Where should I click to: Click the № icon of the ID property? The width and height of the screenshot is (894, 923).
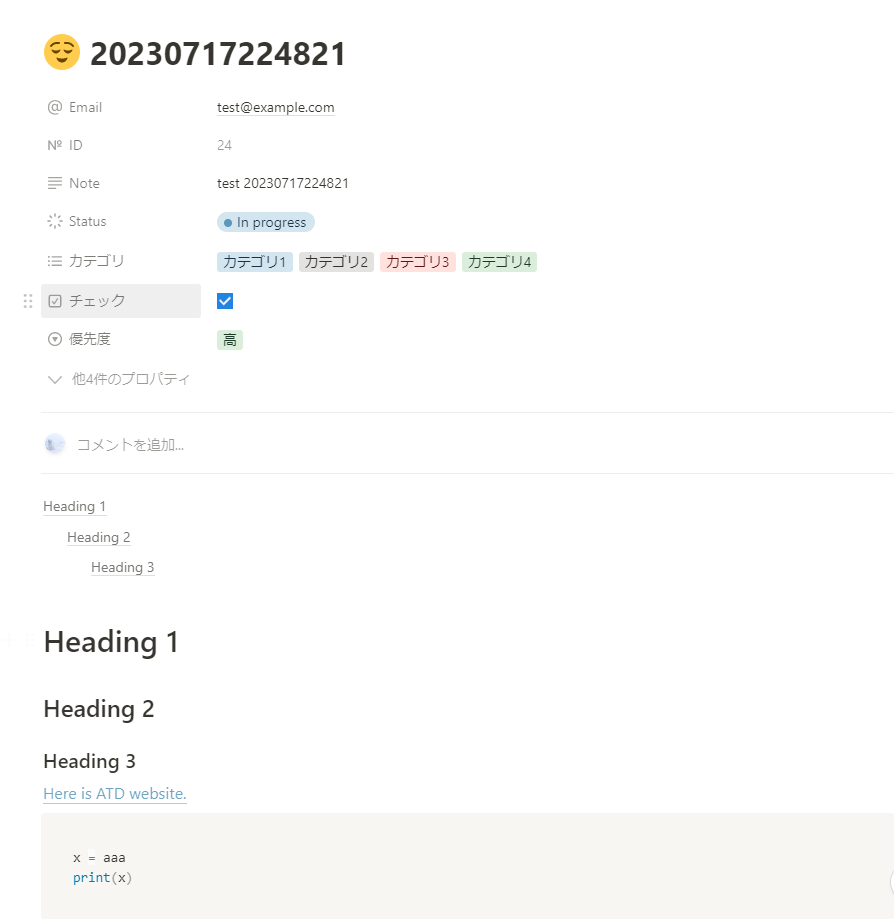click(x=55, y=145)
